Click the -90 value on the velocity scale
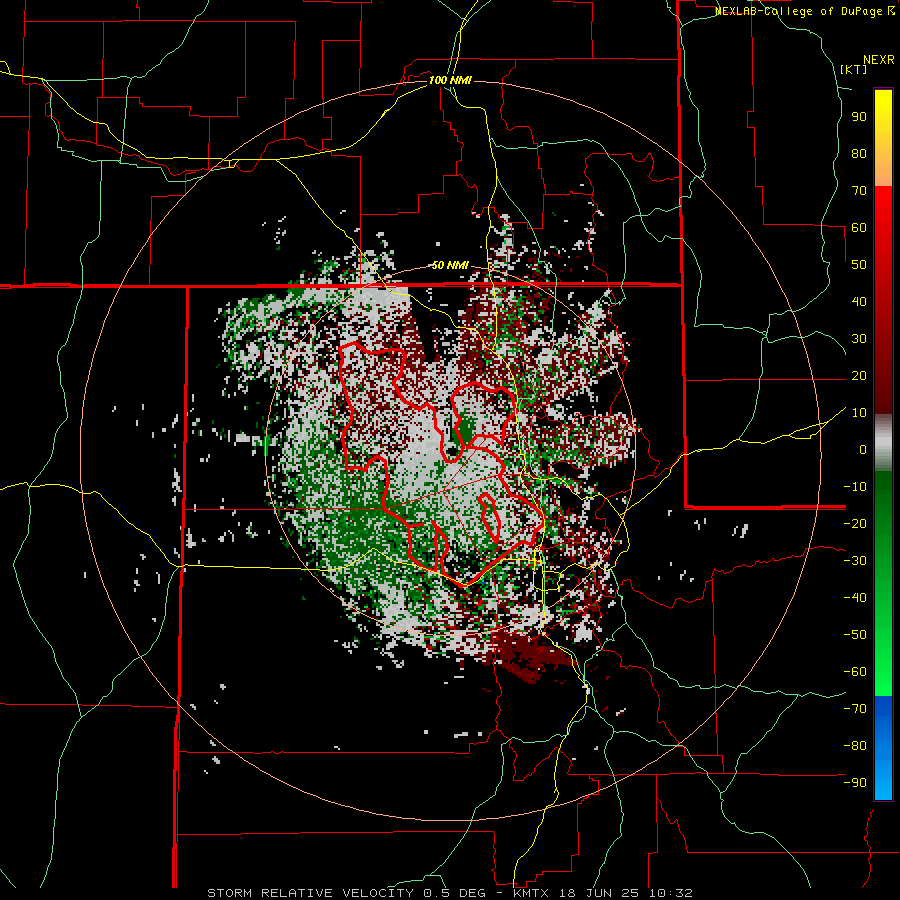 point(855,783)
